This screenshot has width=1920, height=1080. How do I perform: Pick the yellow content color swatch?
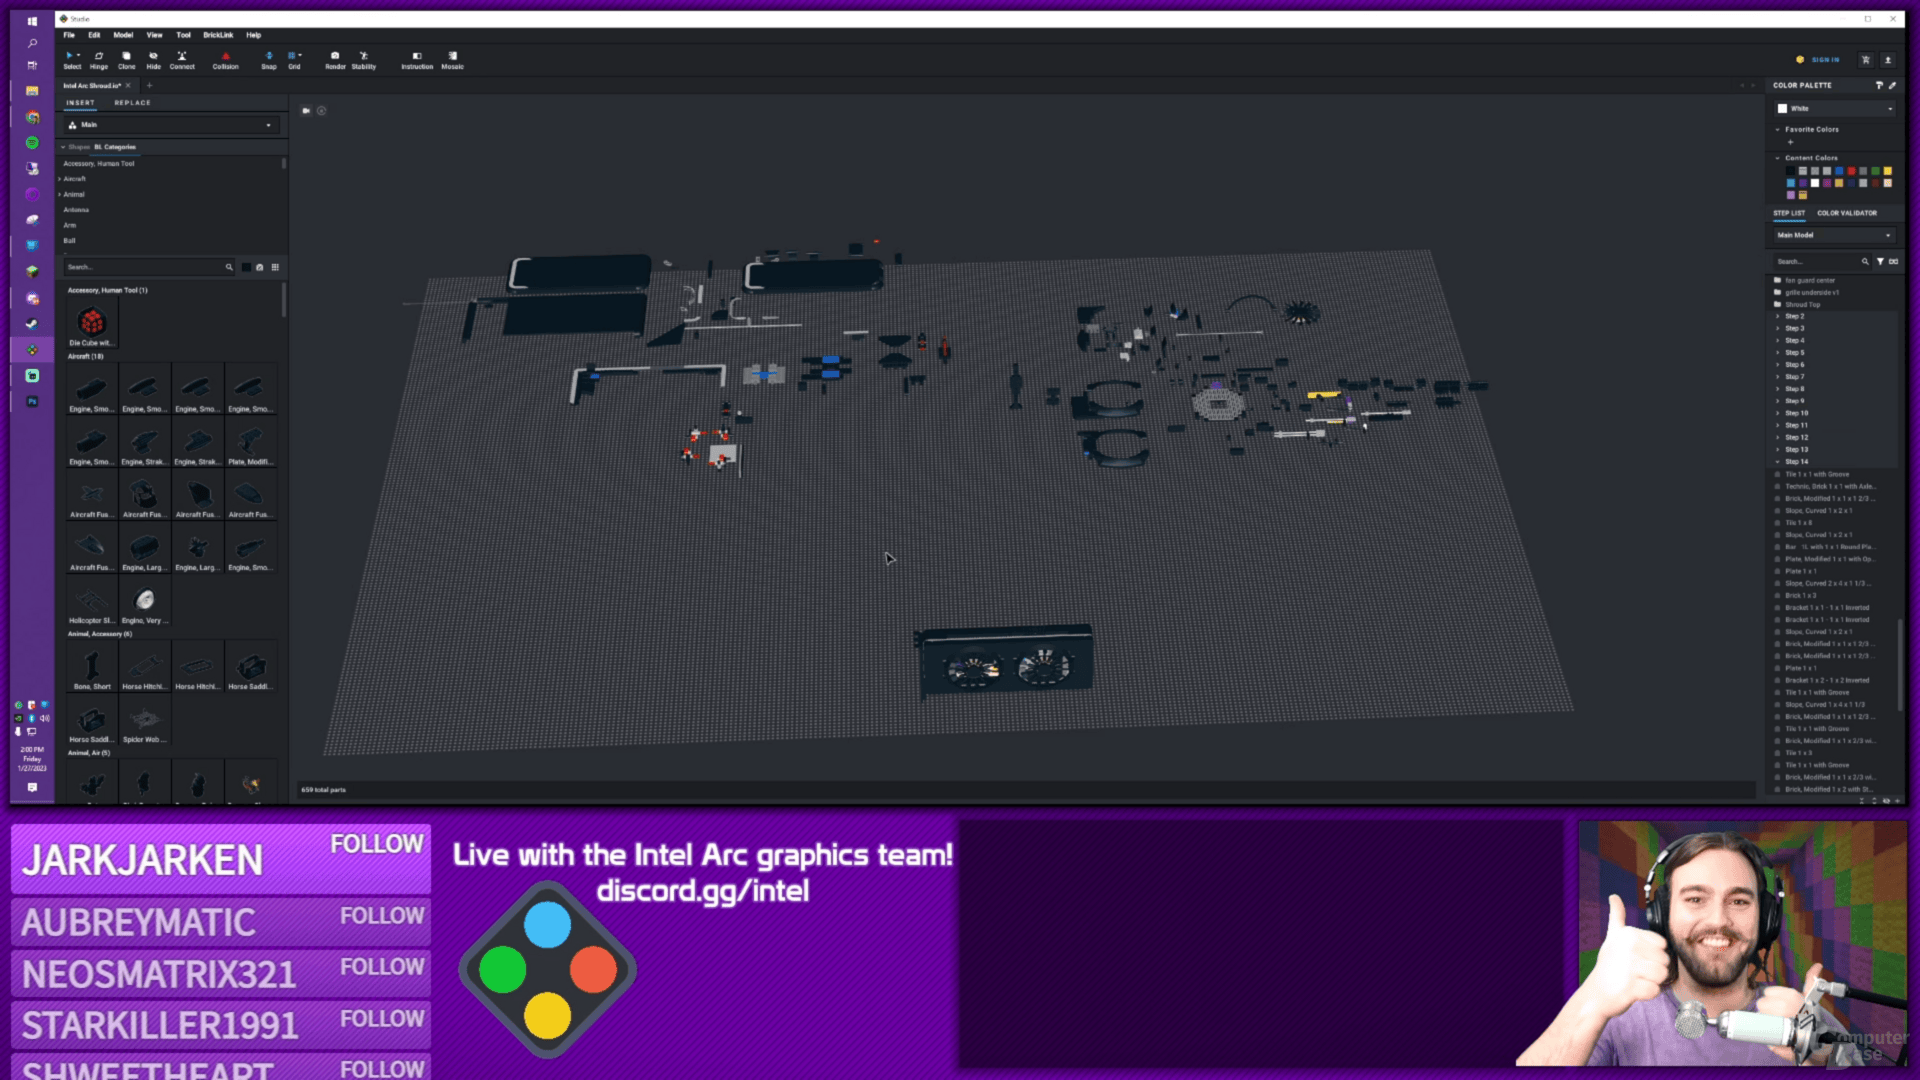click(1887, 171)
